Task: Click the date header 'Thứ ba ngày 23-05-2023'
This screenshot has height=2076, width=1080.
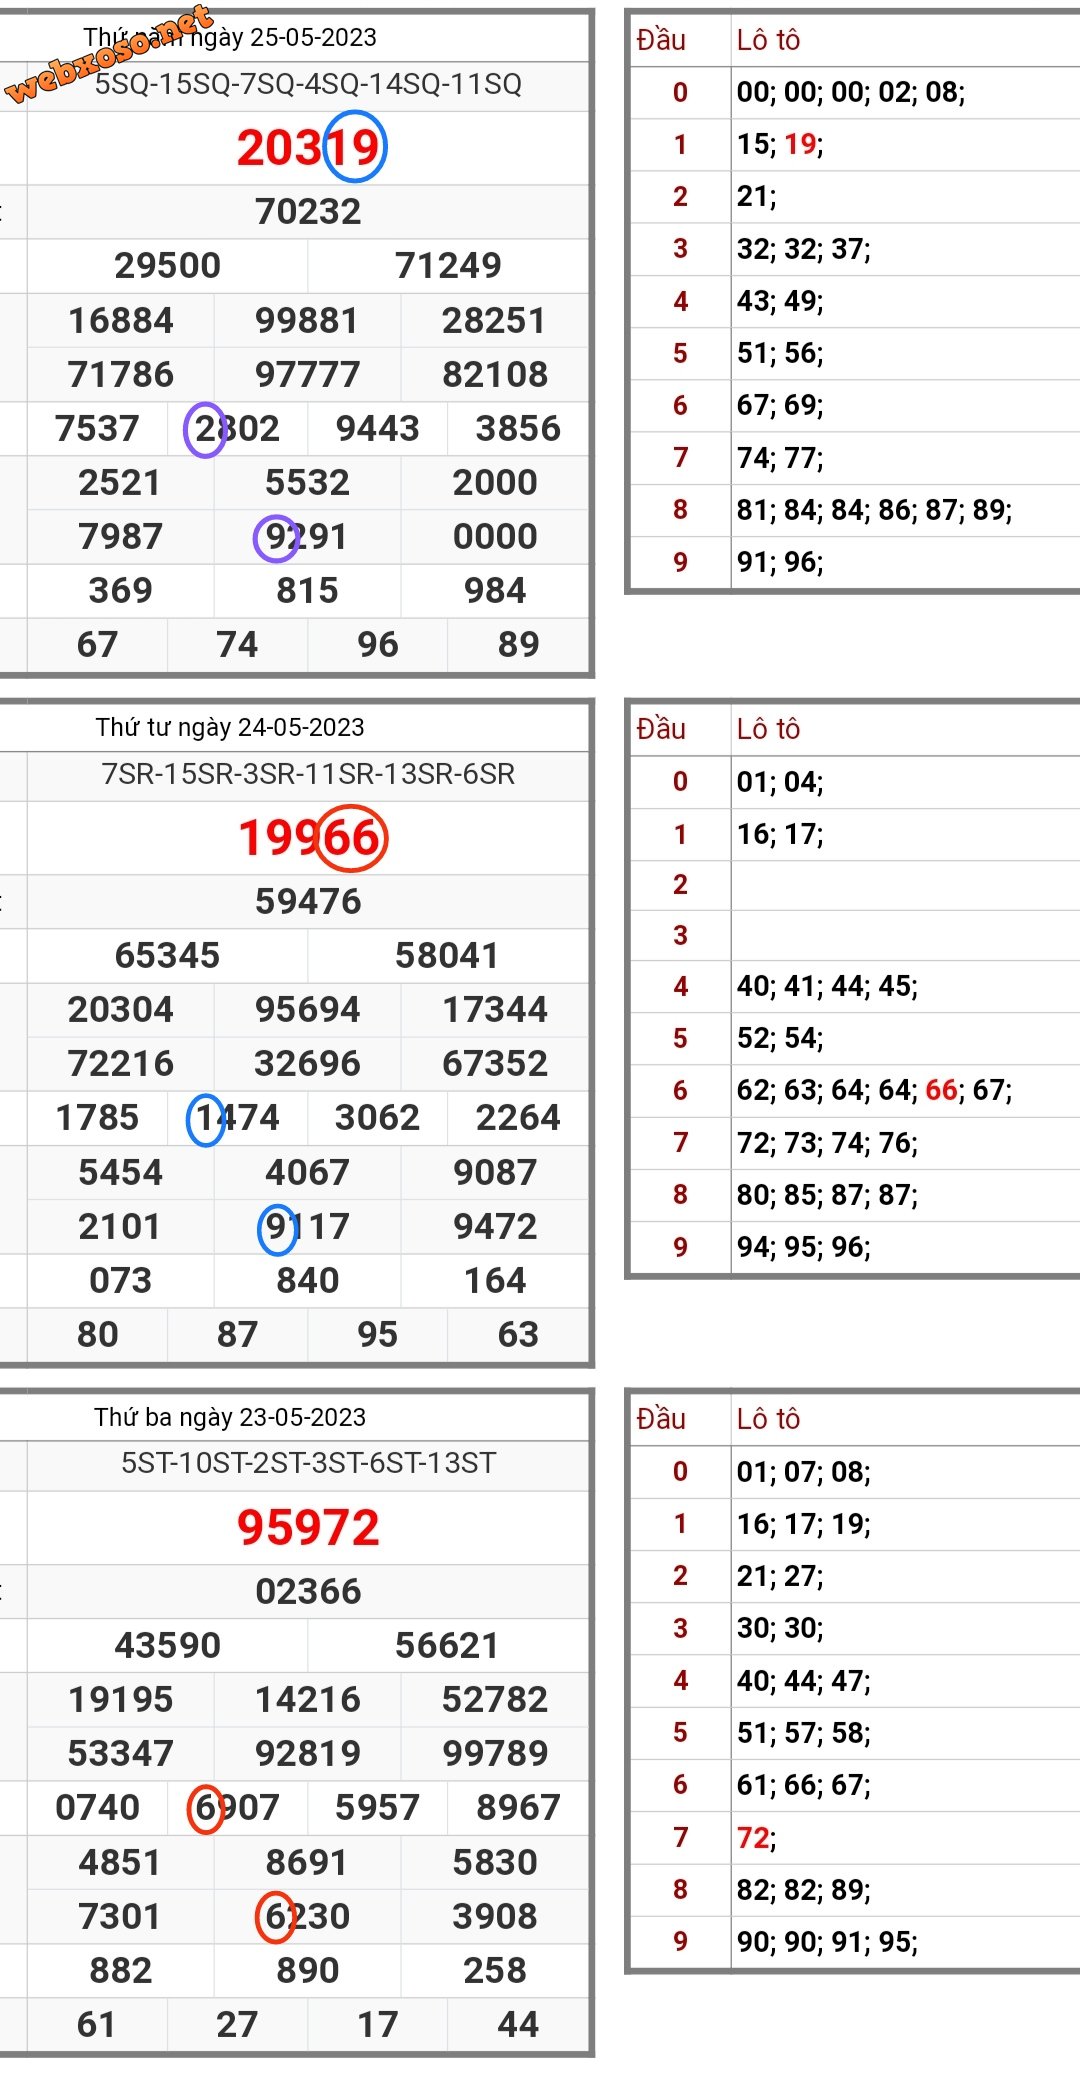Action: 230,1417
